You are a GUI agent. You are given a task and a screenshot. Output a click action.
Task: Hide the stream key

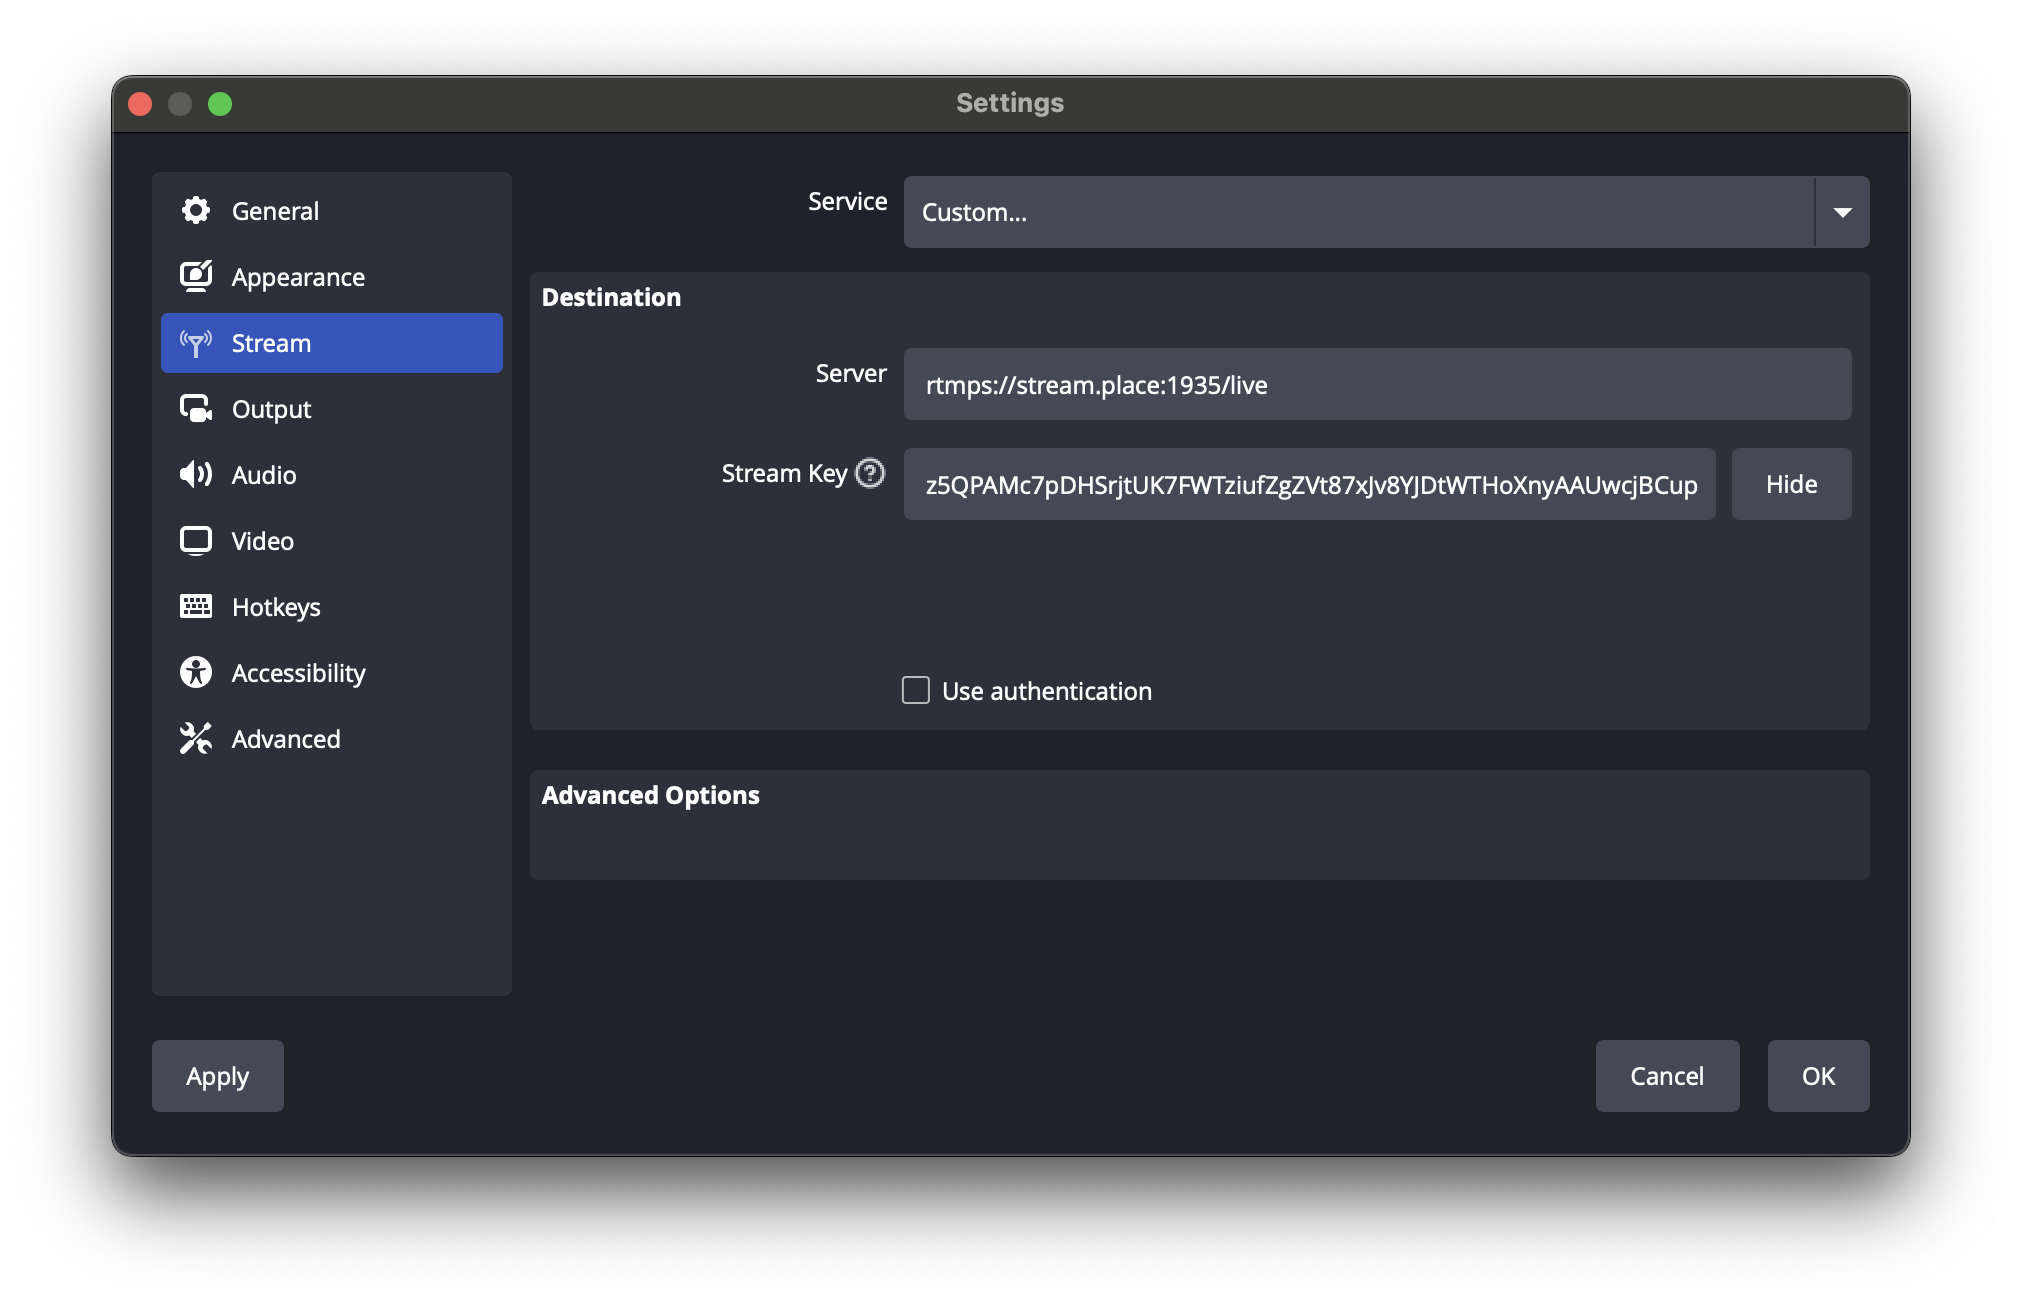pyautogui.click(x=1791, y=484)
